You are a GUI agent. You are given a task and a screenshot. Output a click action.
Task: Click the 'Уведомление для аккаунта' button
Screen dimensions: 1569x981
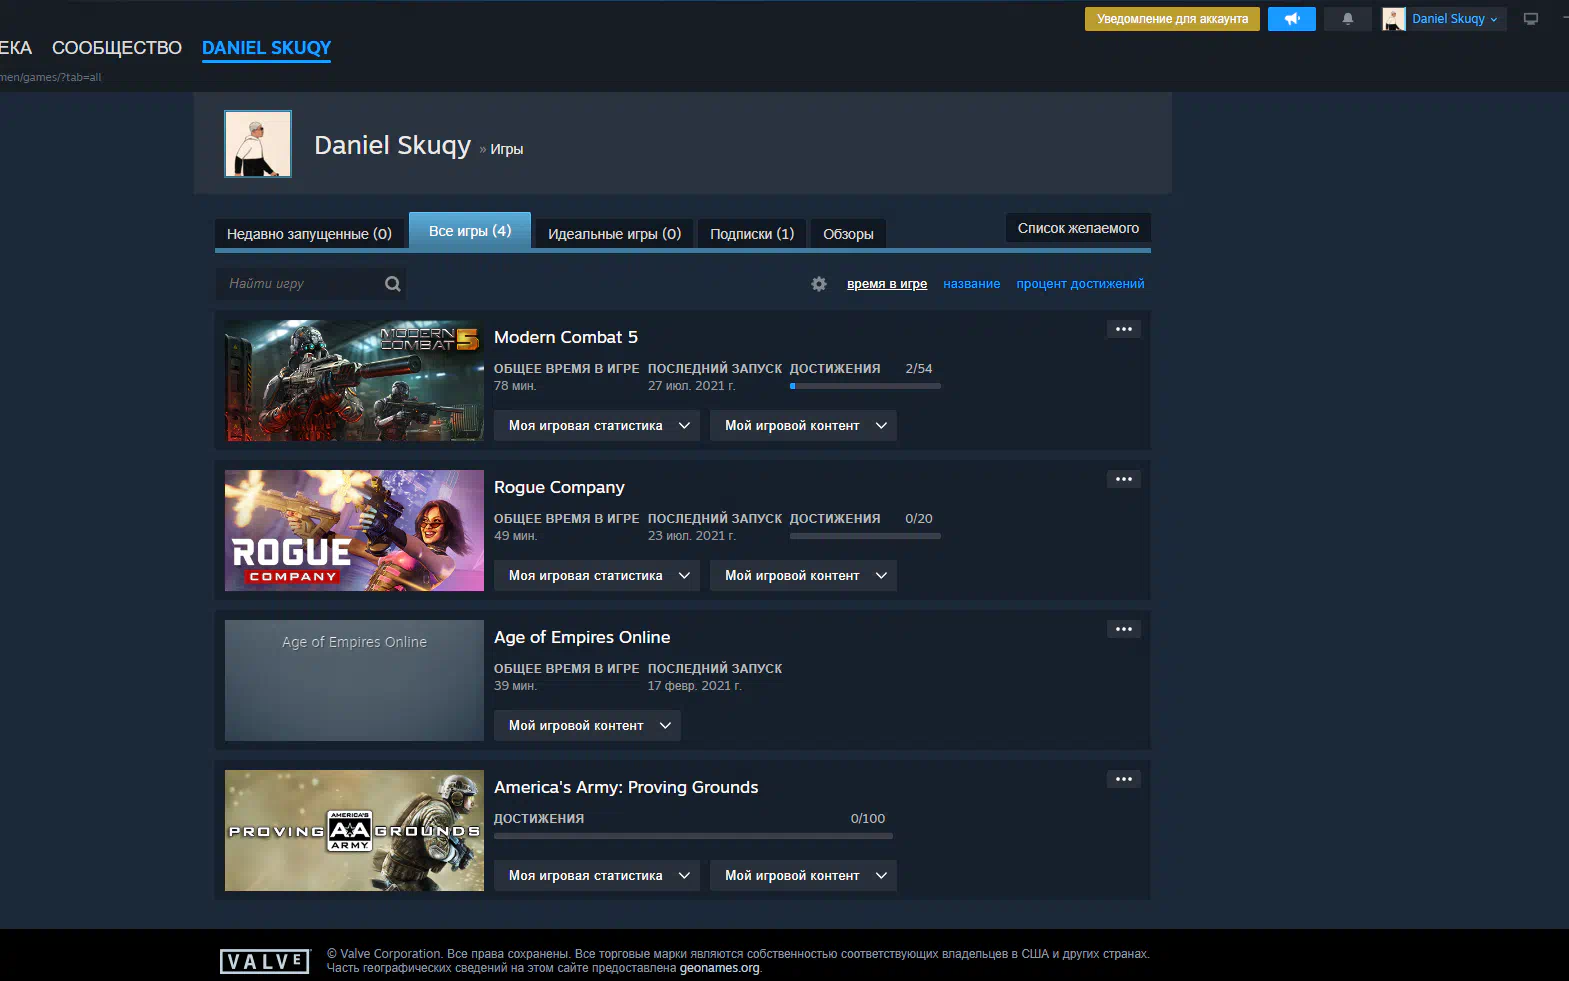click(1172, 19)
